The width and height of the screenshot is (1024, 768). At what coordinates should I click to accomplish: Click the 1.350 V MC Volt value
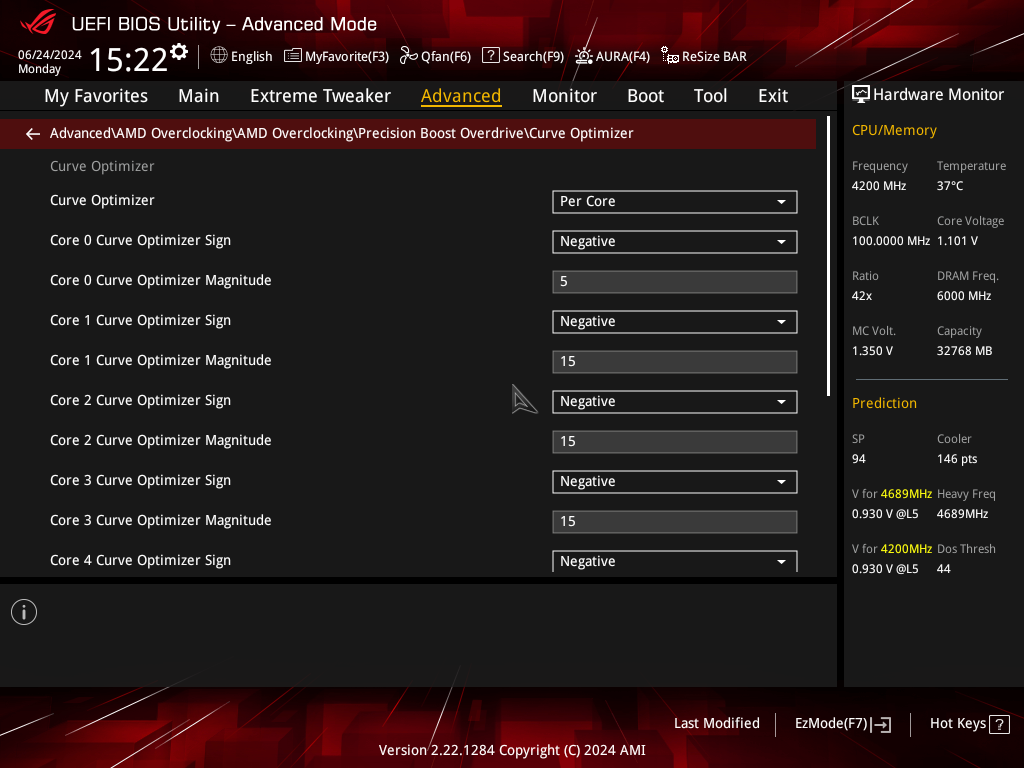coord(872,351)
